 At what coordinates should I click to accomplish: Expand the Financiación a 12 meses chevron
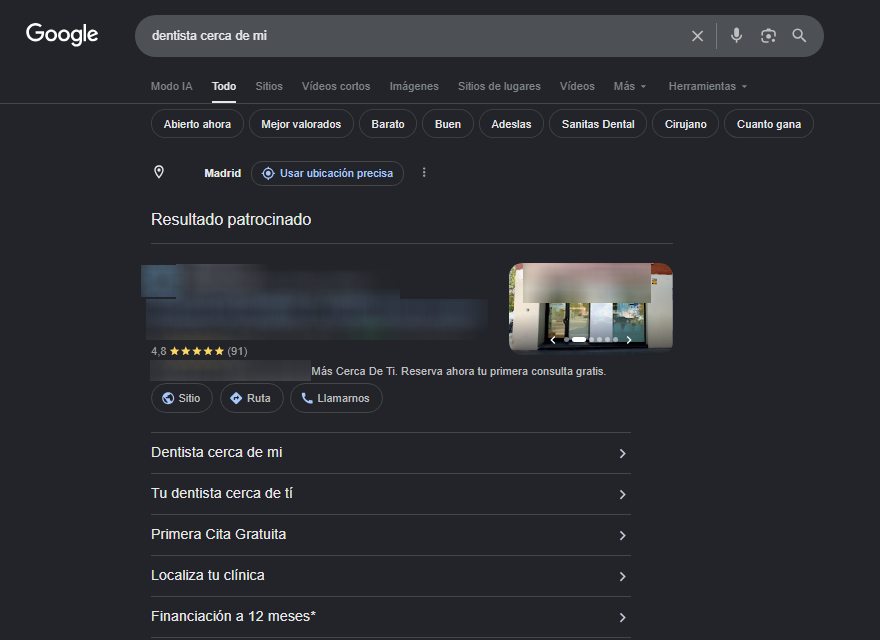(622, 618)
